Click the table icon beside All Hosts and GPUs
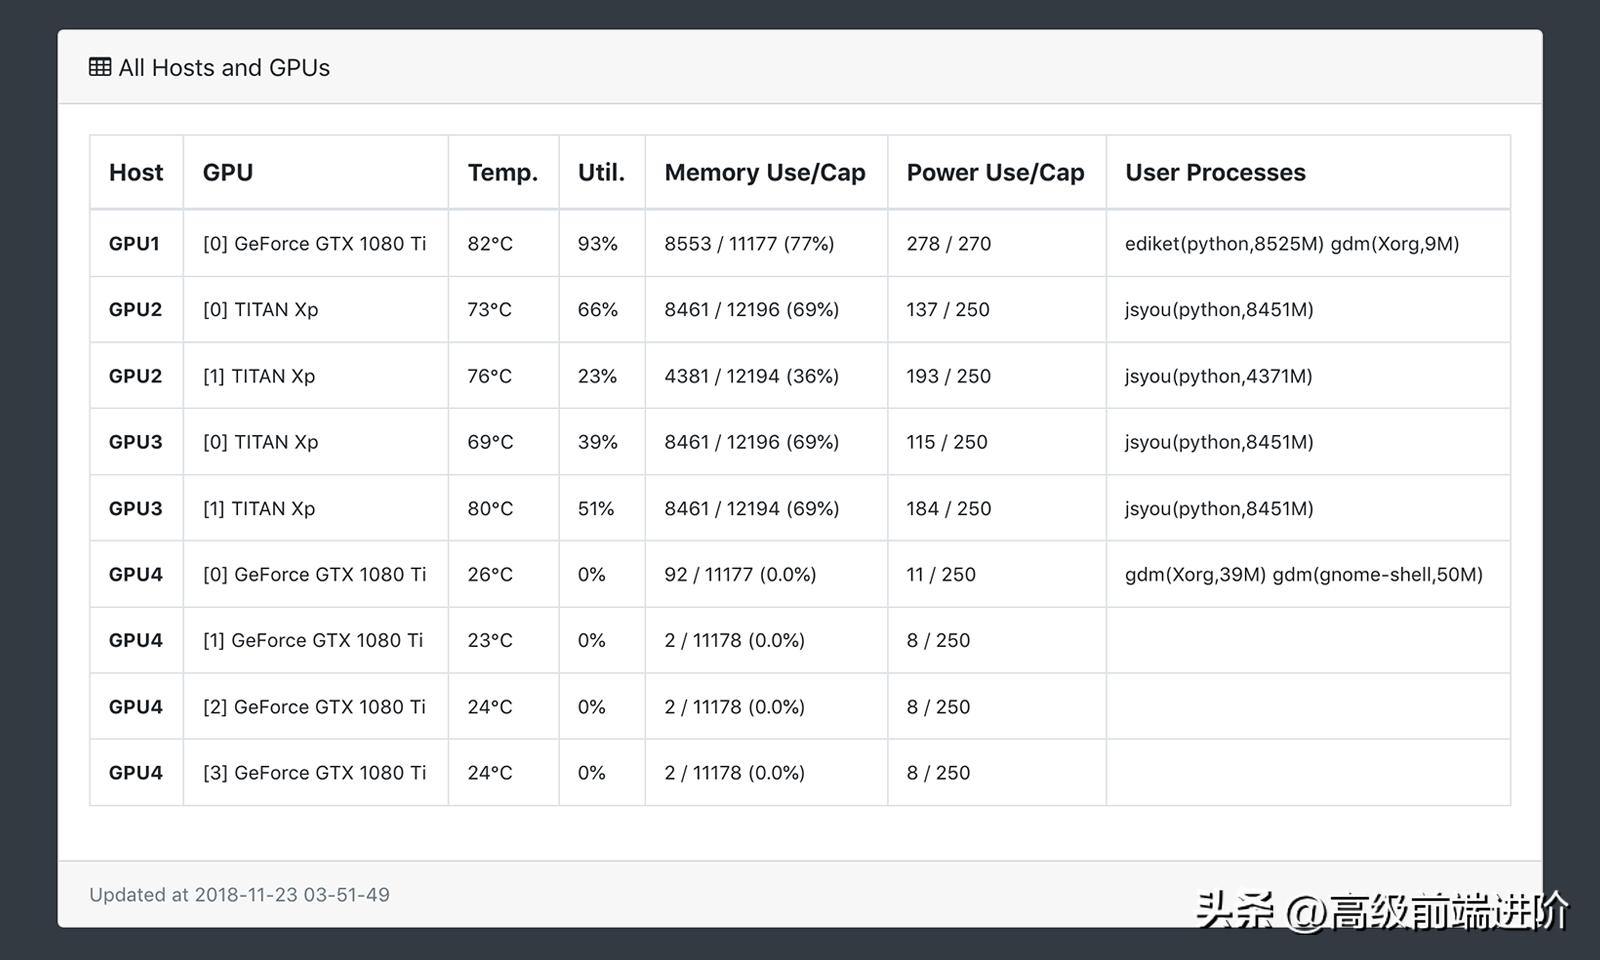Screen dimensions: 1600x960 click(100, 67)
